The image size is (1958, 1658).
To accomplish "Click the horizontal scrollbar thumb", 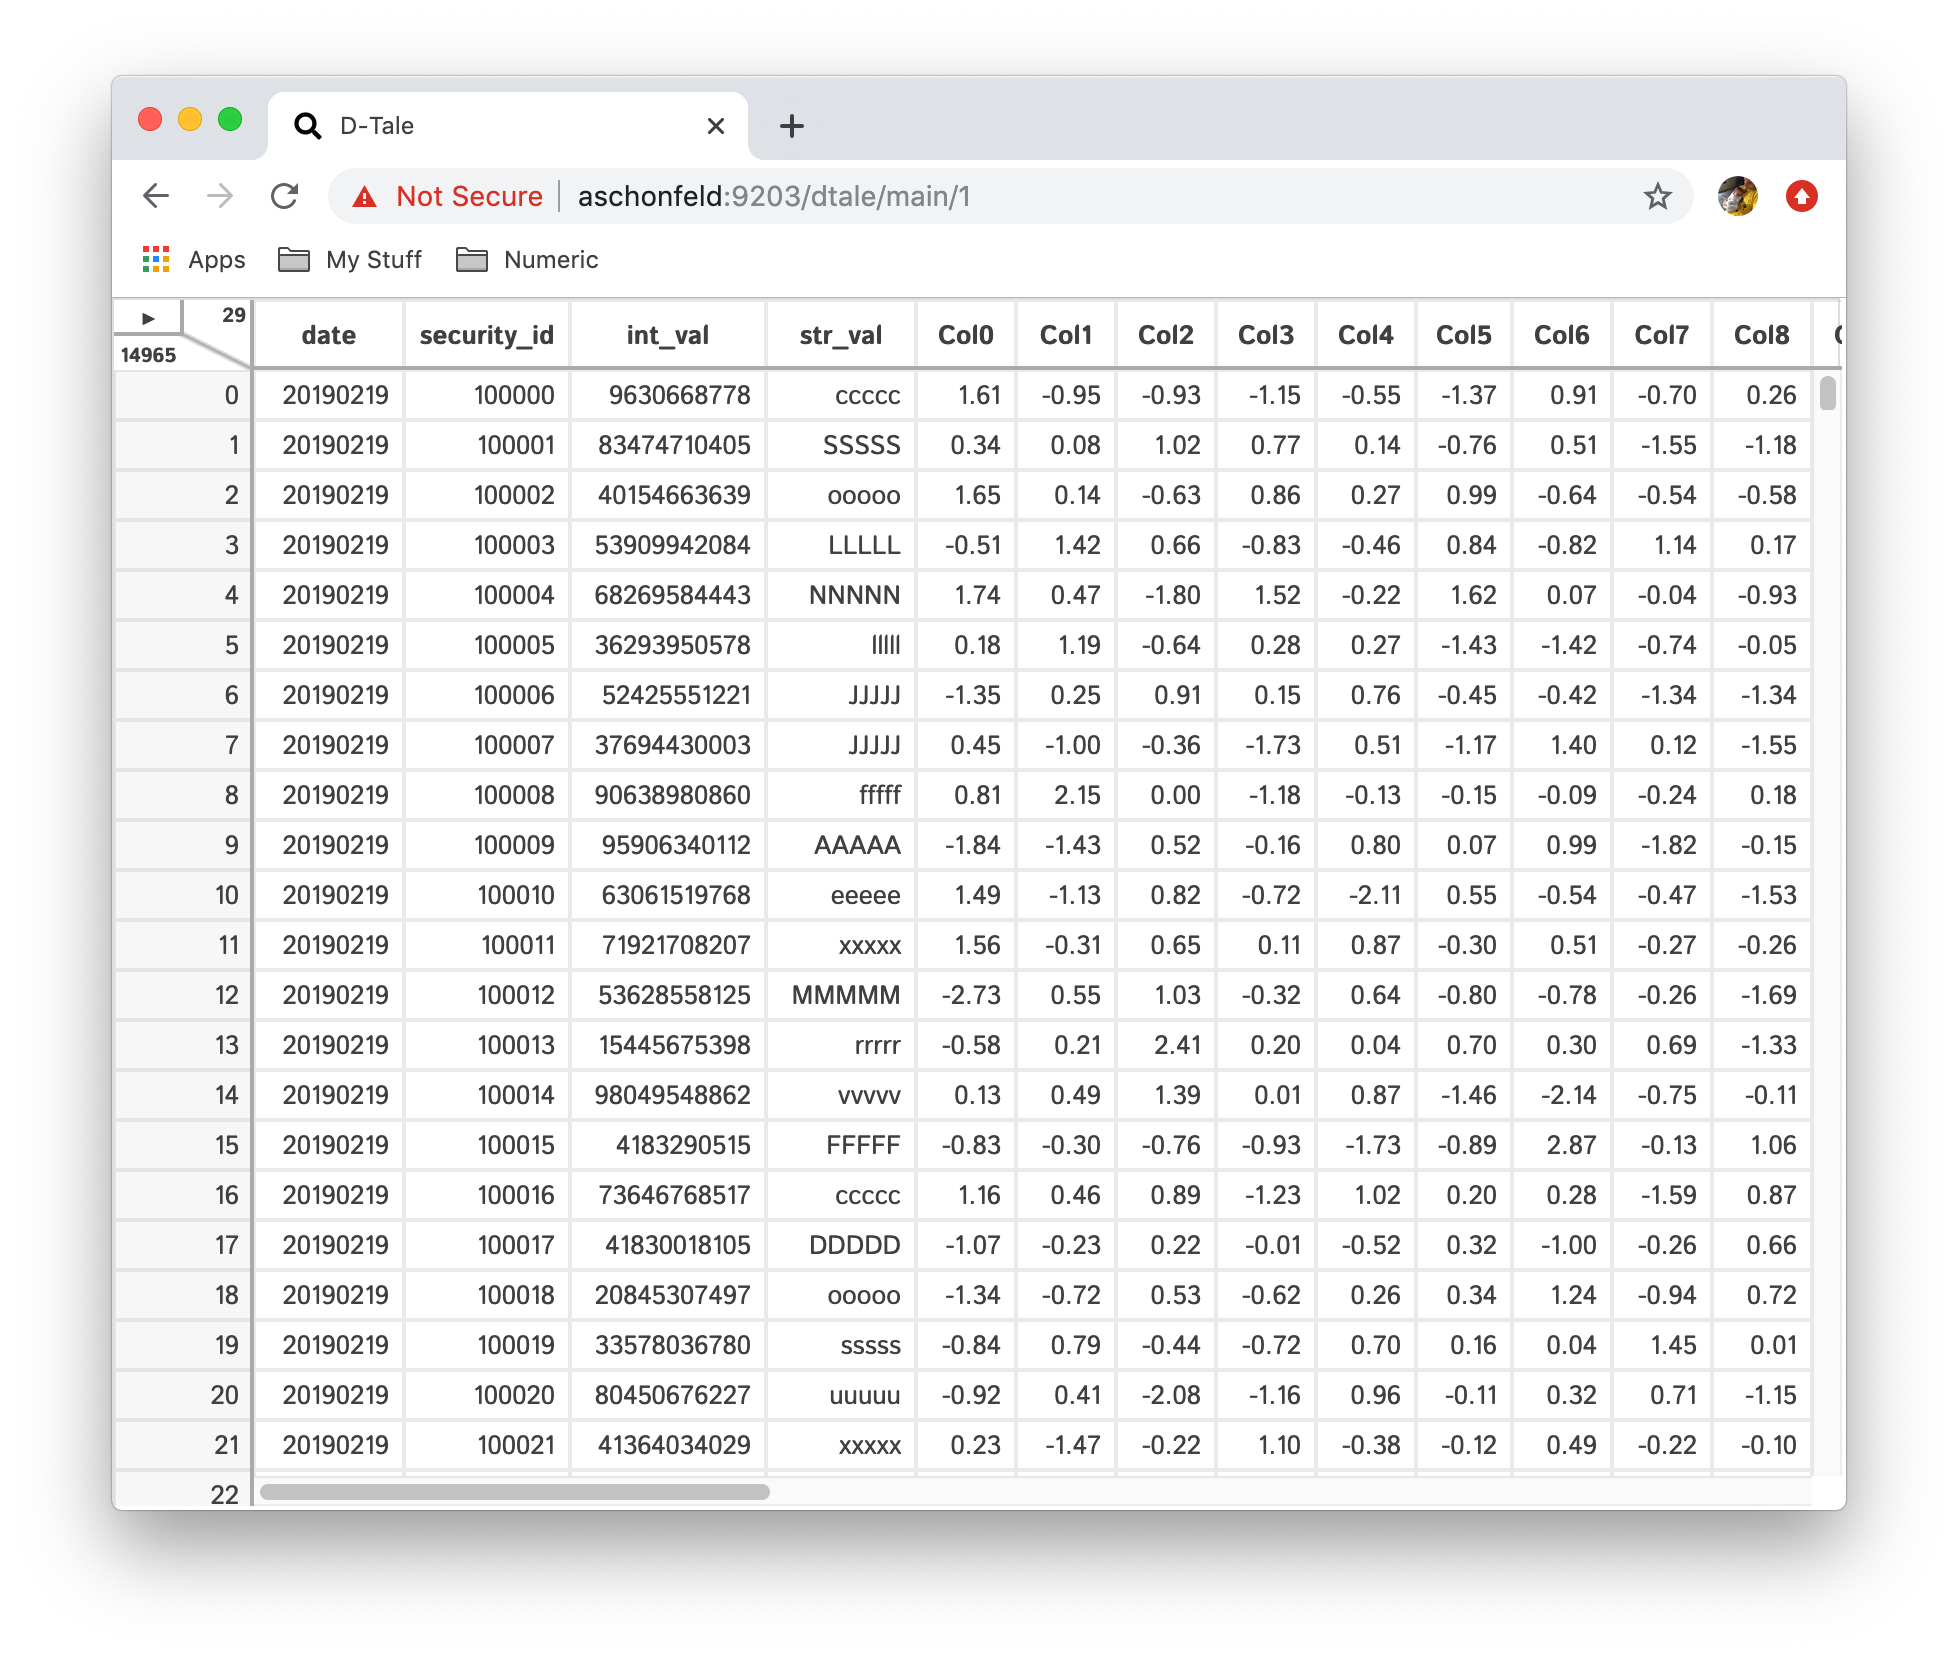I will coord(514,1492).
